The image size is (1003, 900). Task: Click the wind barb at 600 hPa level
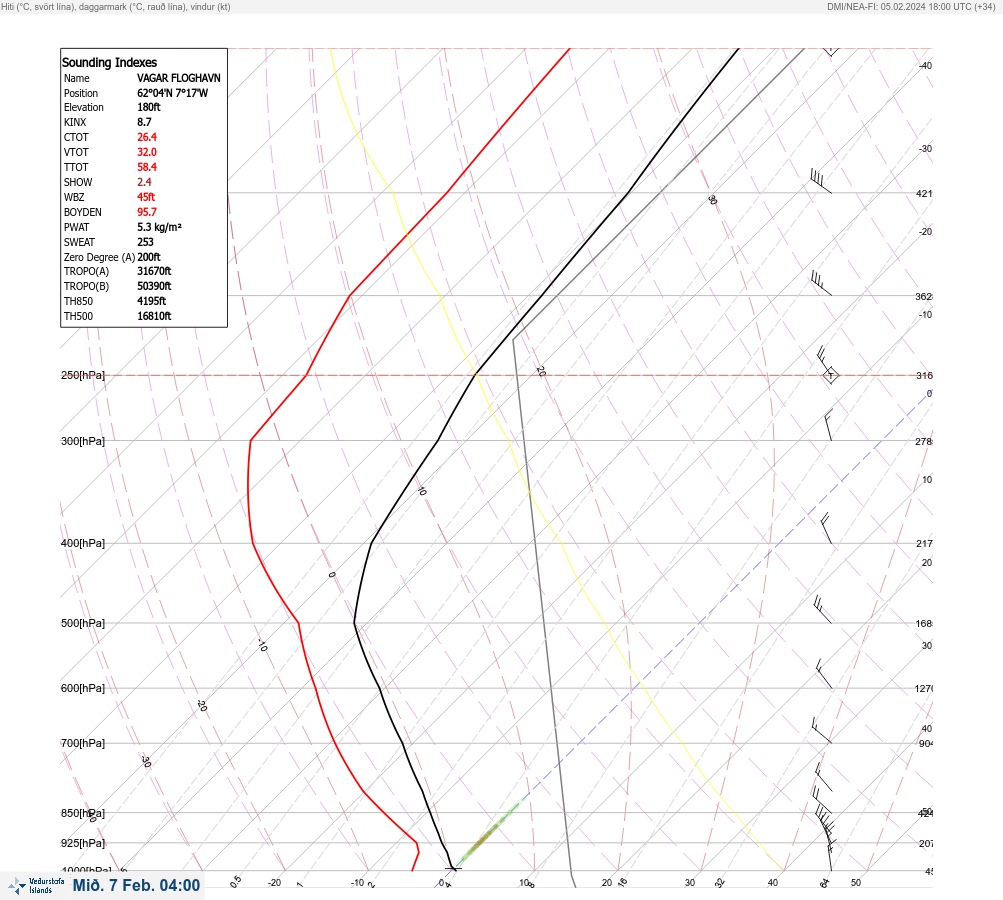(824, 674)
